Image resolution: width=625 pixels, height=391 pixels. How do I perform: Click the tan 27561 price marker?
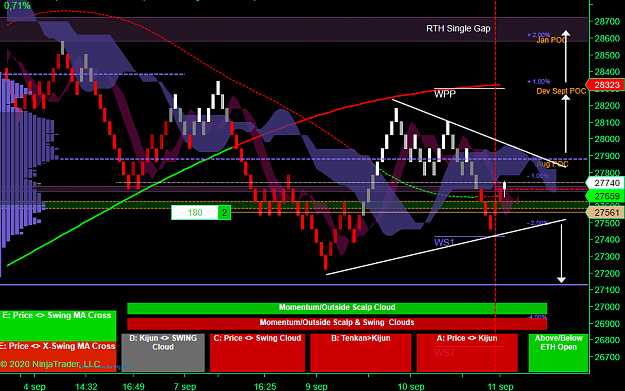[605, 212]
